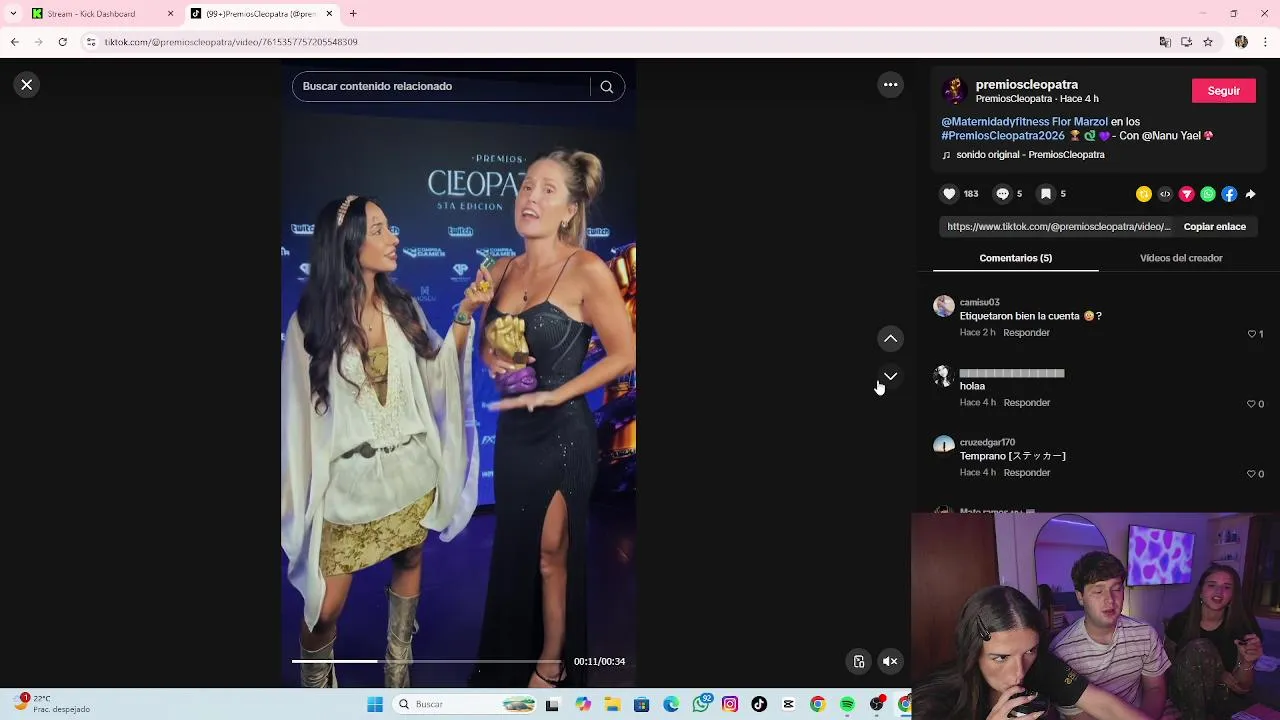The width and height of the screenshot is (1280, 720).
Task: Go back with the browser back arrow
Action: point(15,42)
